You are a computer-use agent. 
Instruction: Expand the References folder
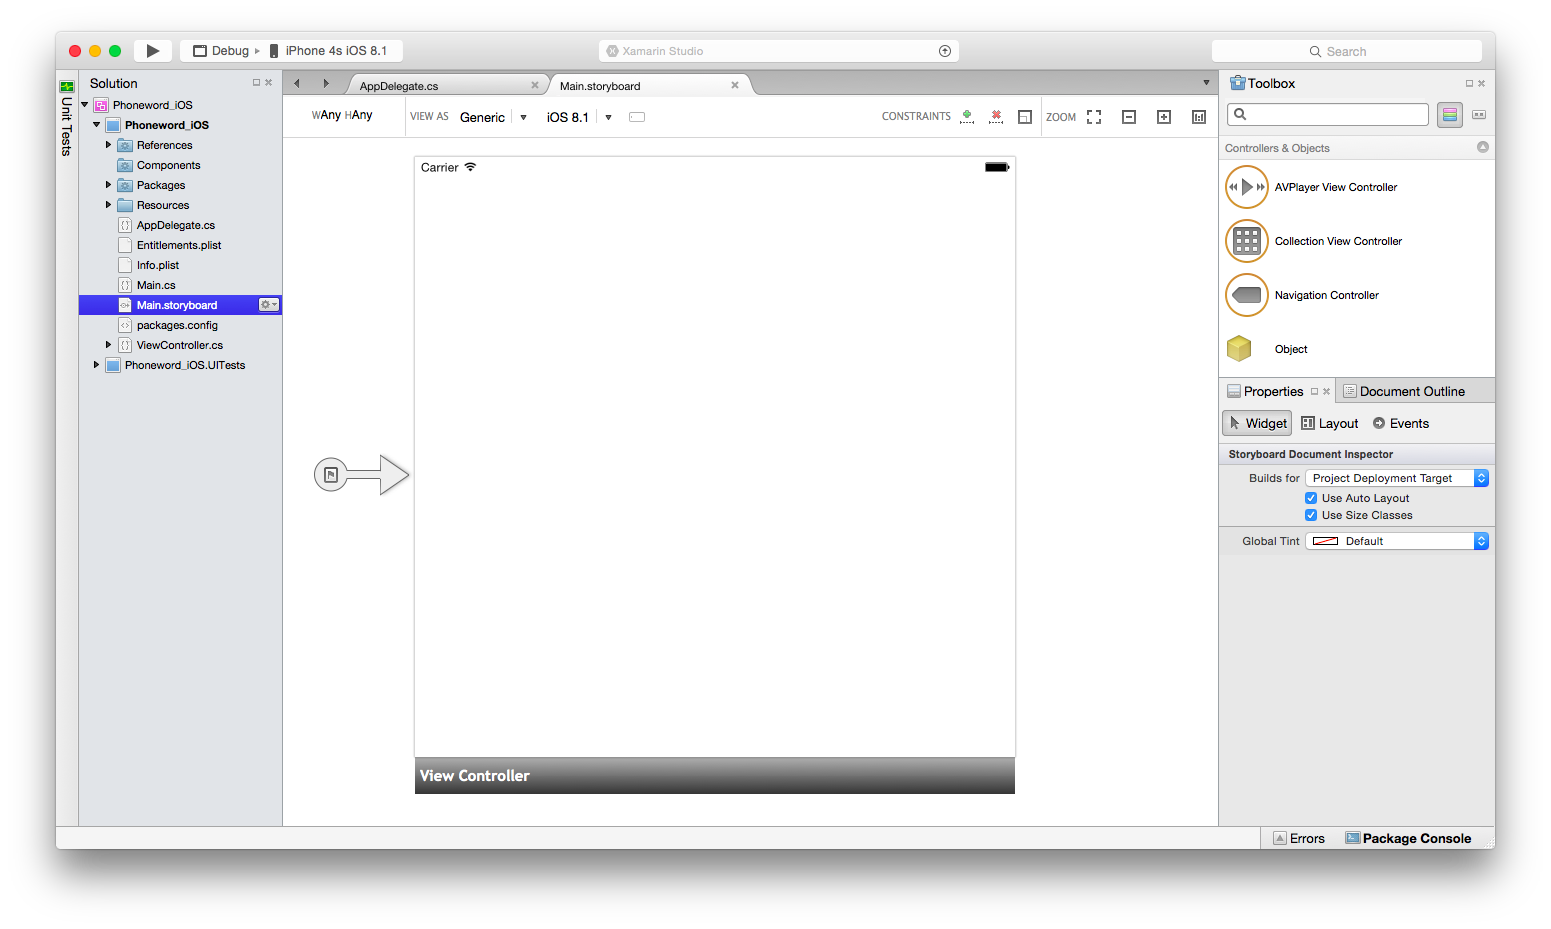click(x=108, y=145)
